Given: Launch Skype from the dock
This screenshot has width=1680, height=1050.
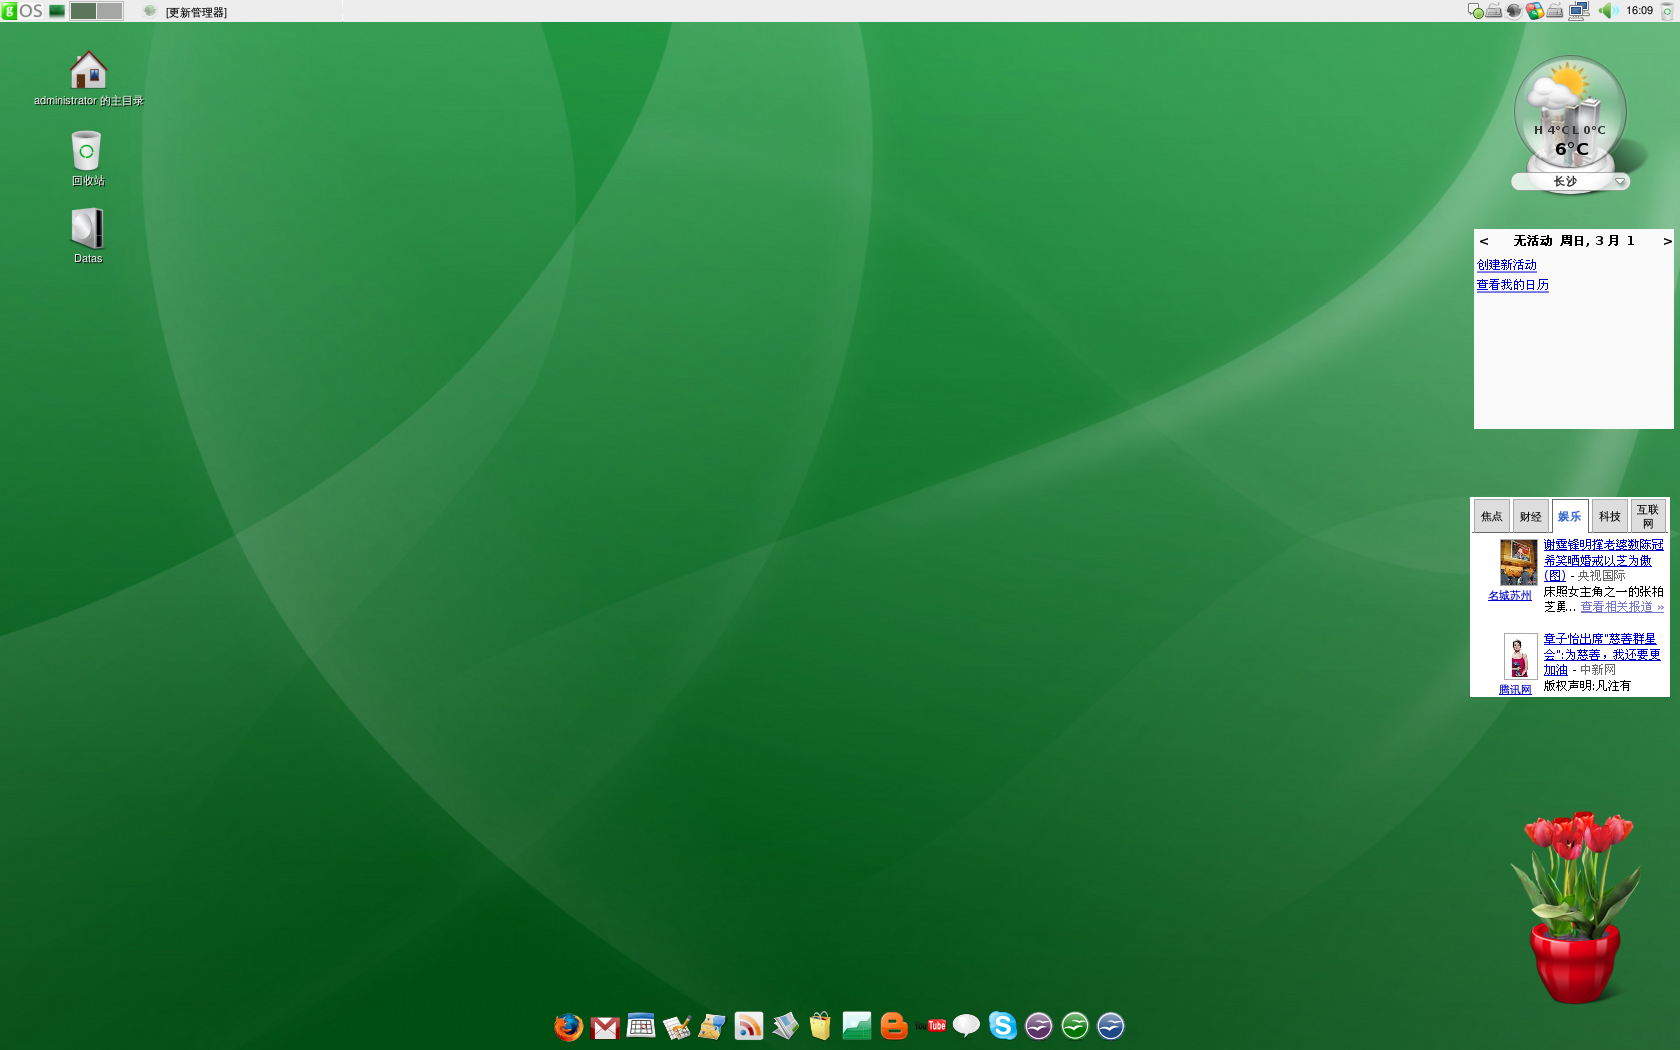Looking at the screenshot, I should [x=1002, y=1026].
